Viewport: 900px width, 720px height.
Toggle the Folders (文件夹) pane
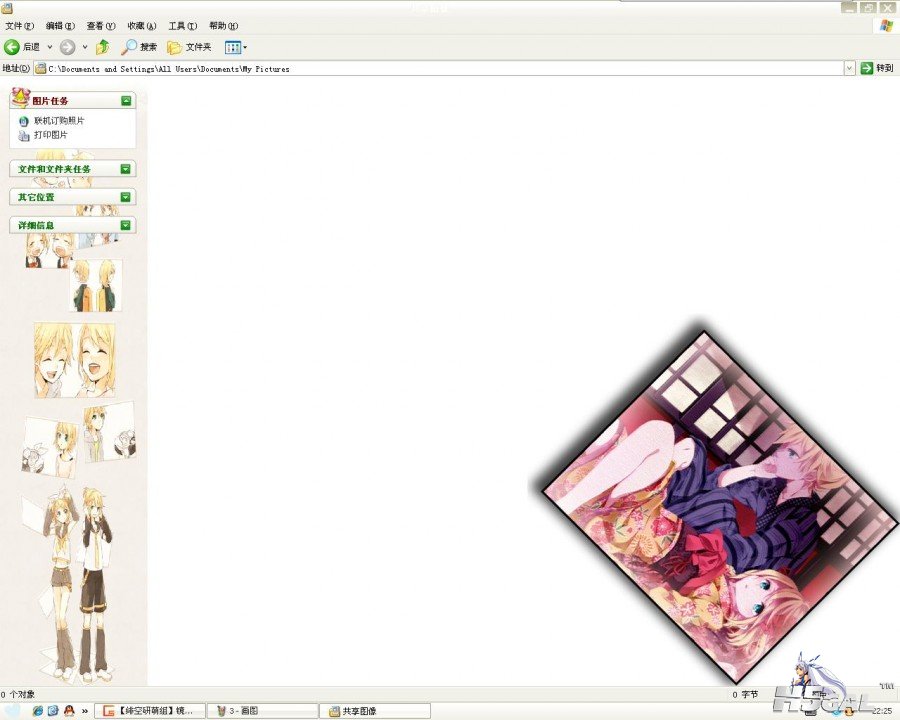click(189, 47)
